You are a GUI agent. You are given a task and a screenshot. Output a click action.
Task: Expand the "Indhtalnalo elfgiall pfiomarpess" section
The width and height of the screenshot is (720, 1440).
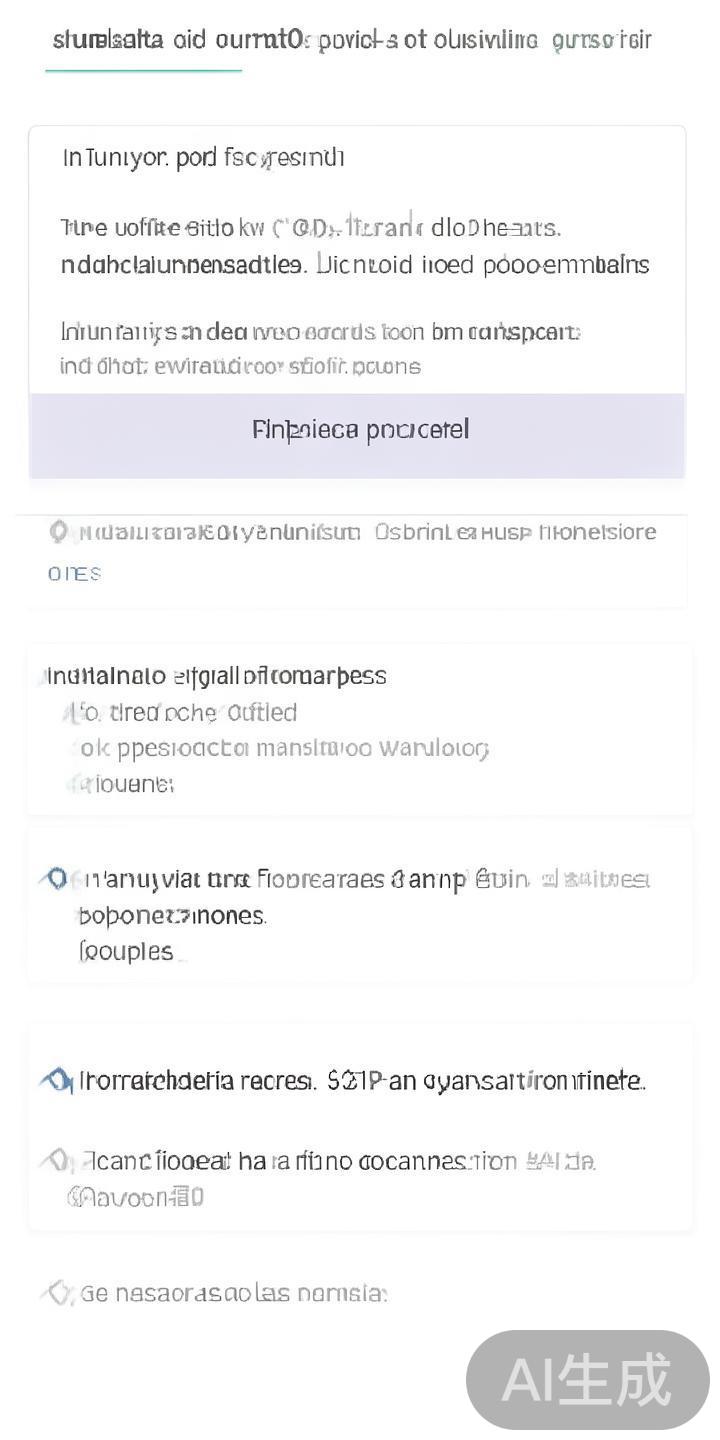(x=216, y=676)
